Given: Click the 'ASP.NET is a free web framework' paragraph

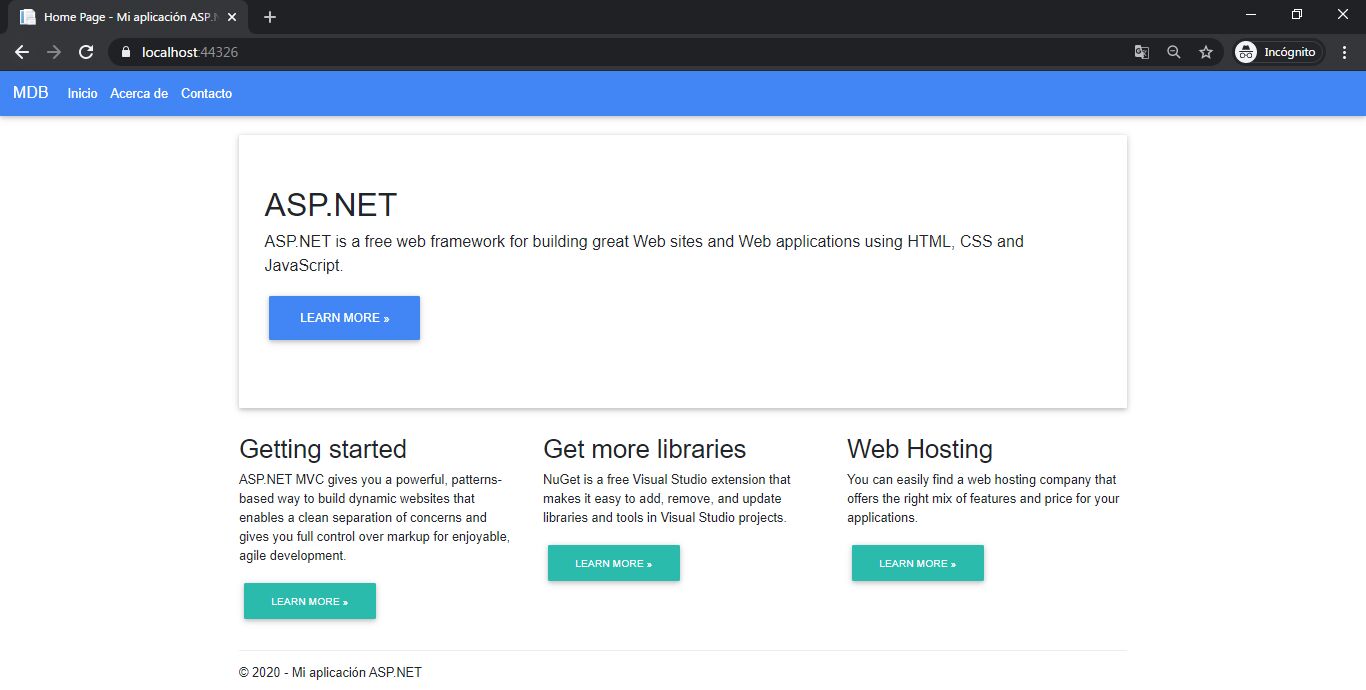Looking at the screenshot, I should coord(644,254).
